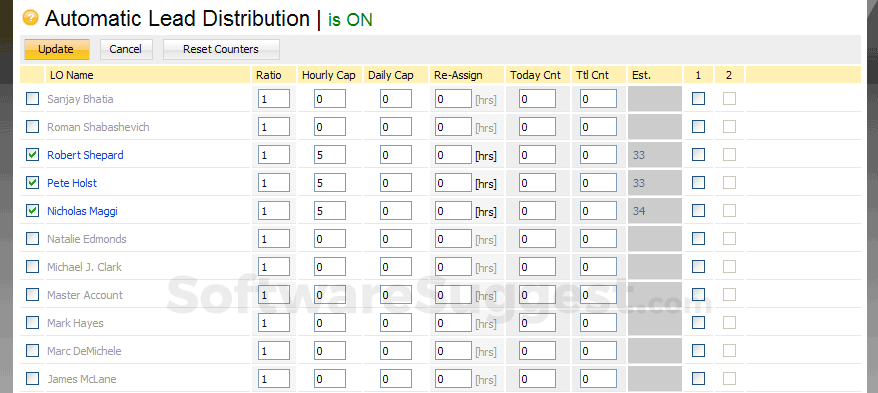
Task: Click Re-Assign field for Marc DeMichele
Action: 454,351
